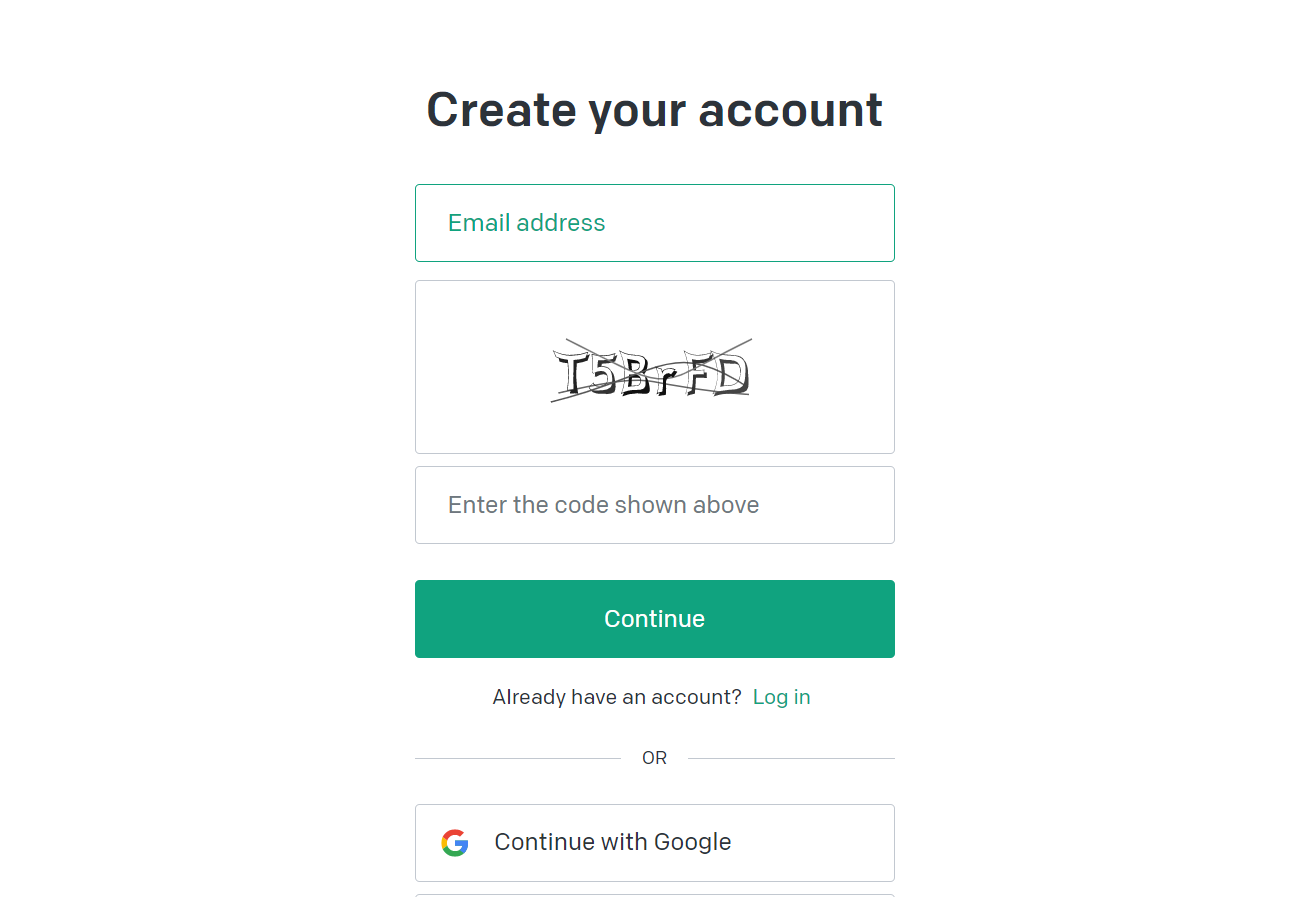Click the distorted captcha code image
Screen dimensions: 1305x897
click(x=651, y=371)
